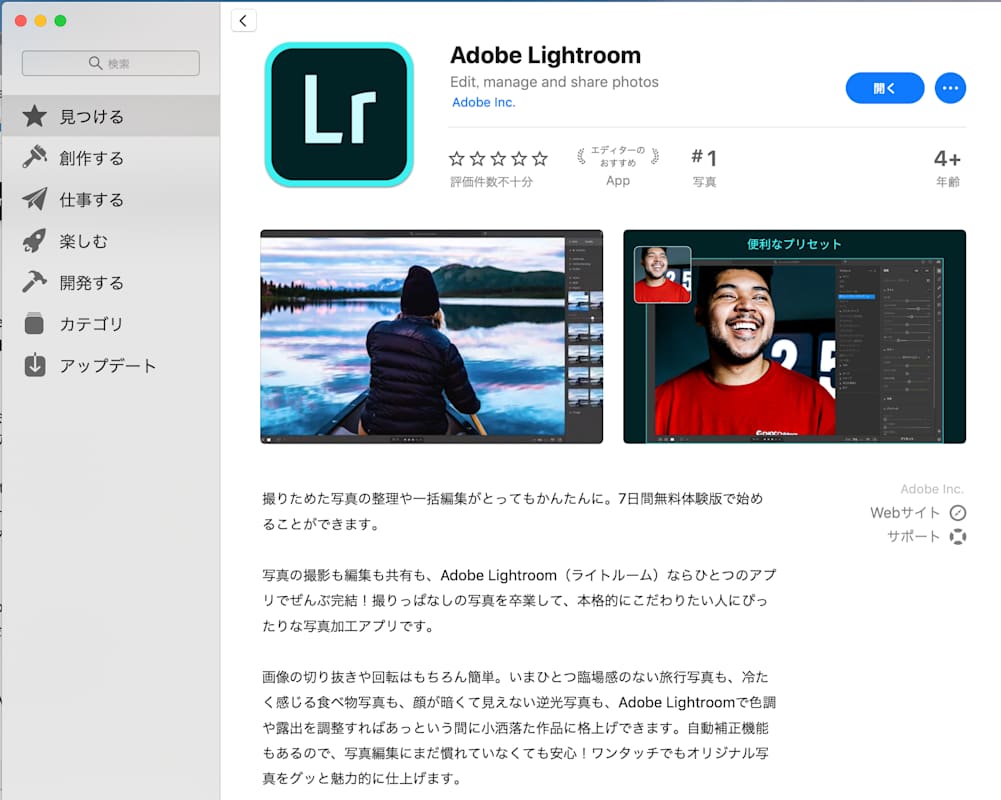Viewport: 1001px width, 800px height.
Task: Open the アップデート (Updates) sidebar item
Action: click(x=110, y=365)
